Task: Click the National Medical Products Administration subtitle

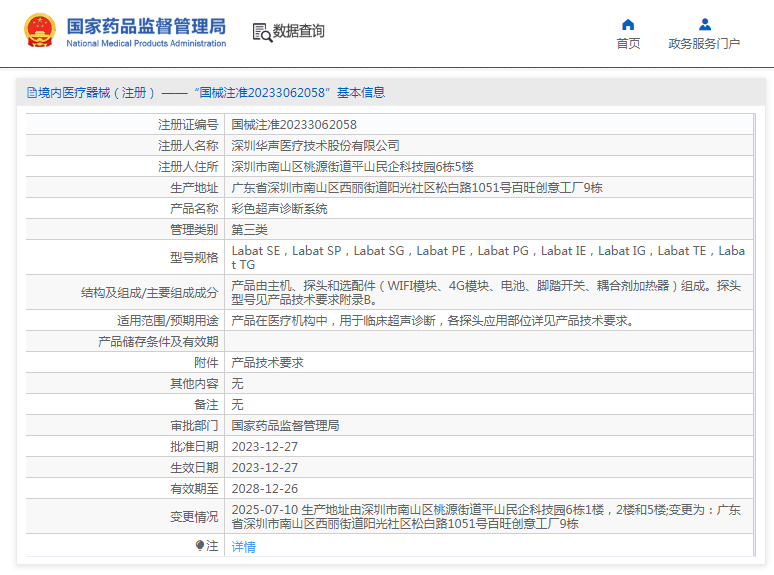Action: (x=146, y=43)
